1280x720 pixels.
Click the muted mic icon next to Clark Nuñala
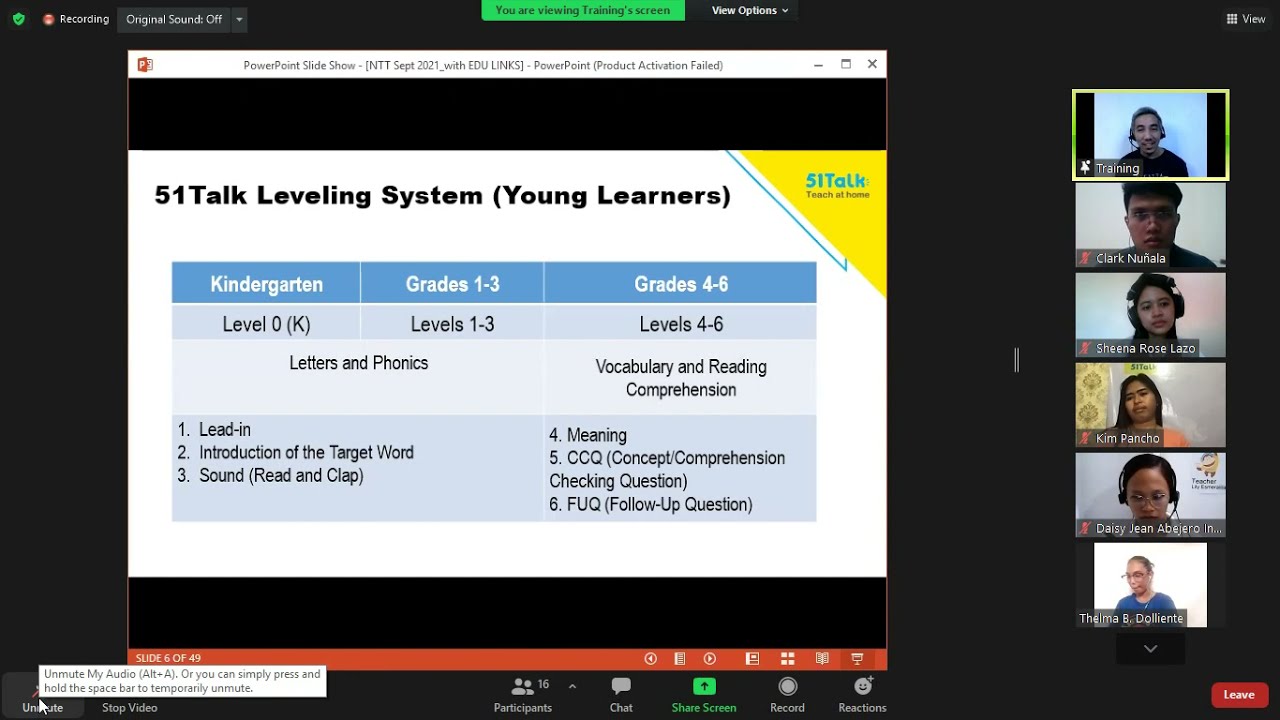(1085, 258)
